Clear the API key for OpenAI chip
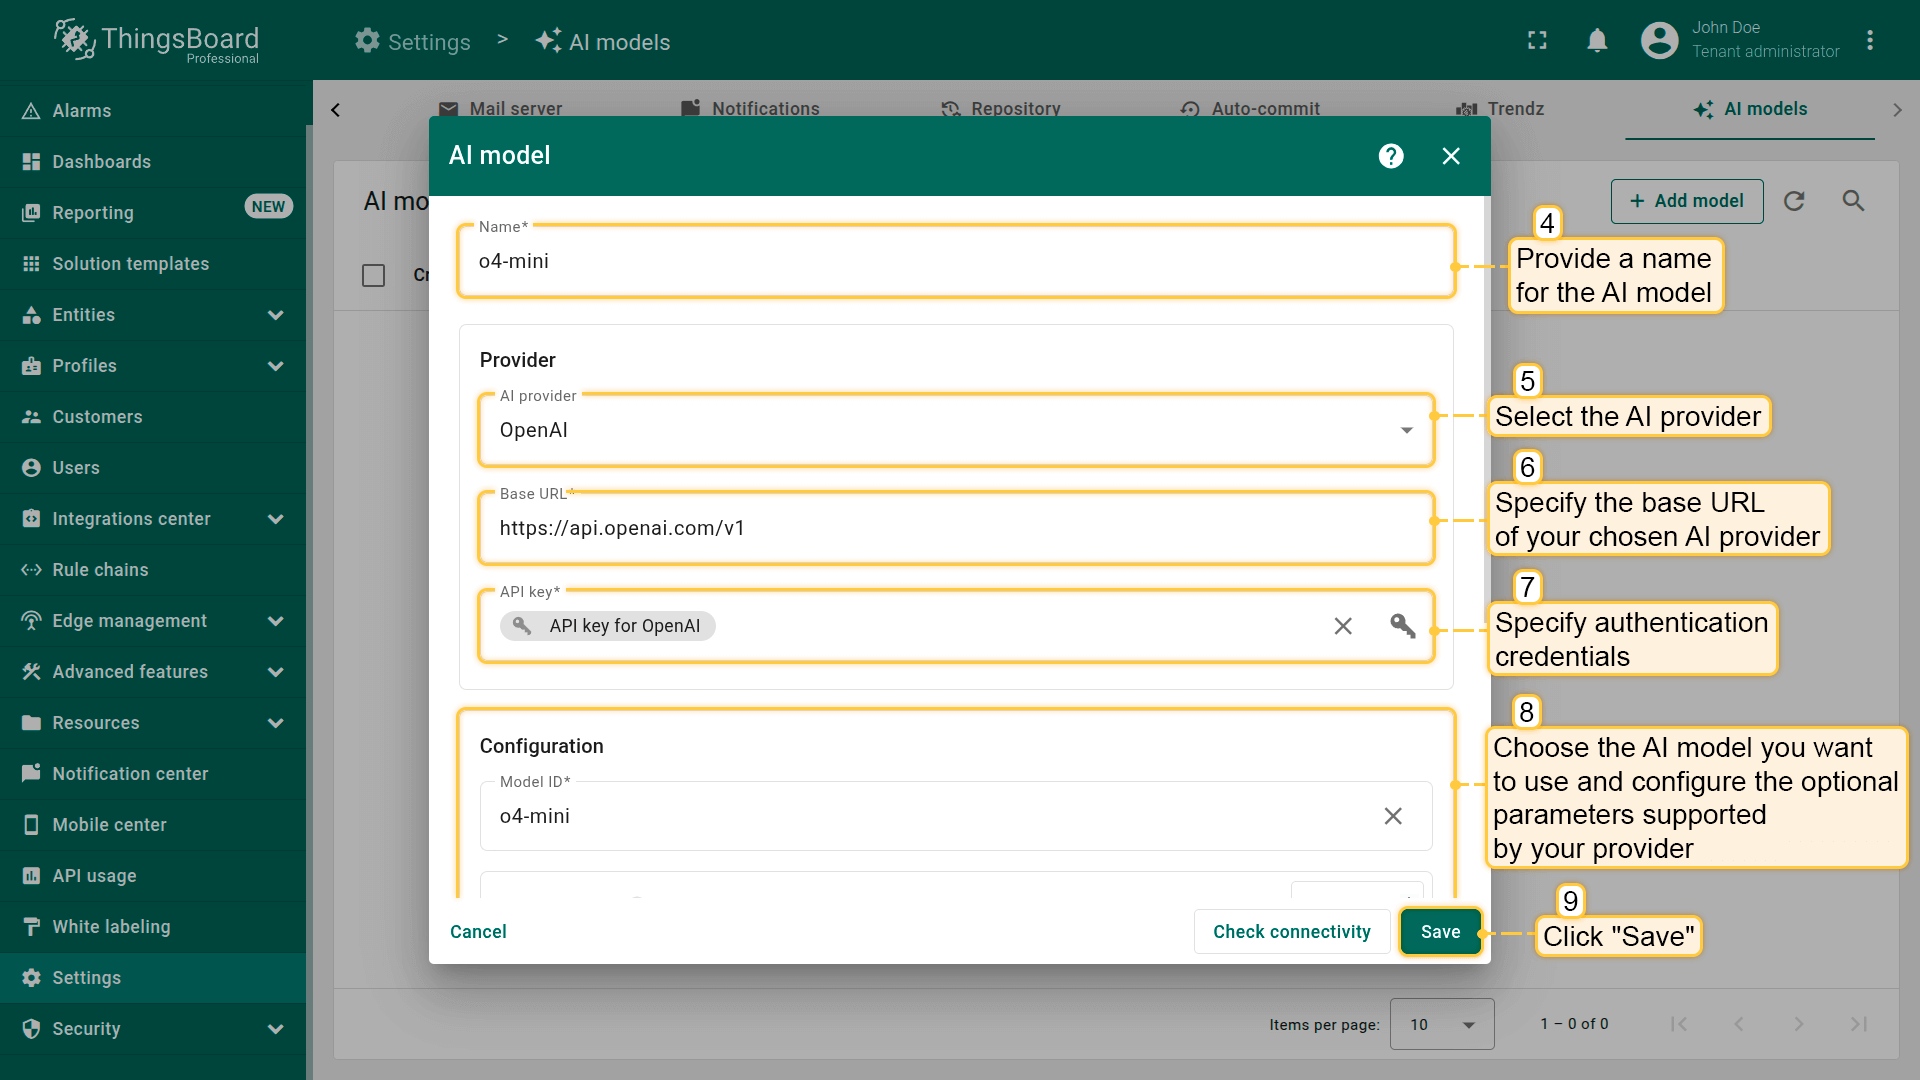Screen dimensions: 1920x1080 [x=1343, y=626]
